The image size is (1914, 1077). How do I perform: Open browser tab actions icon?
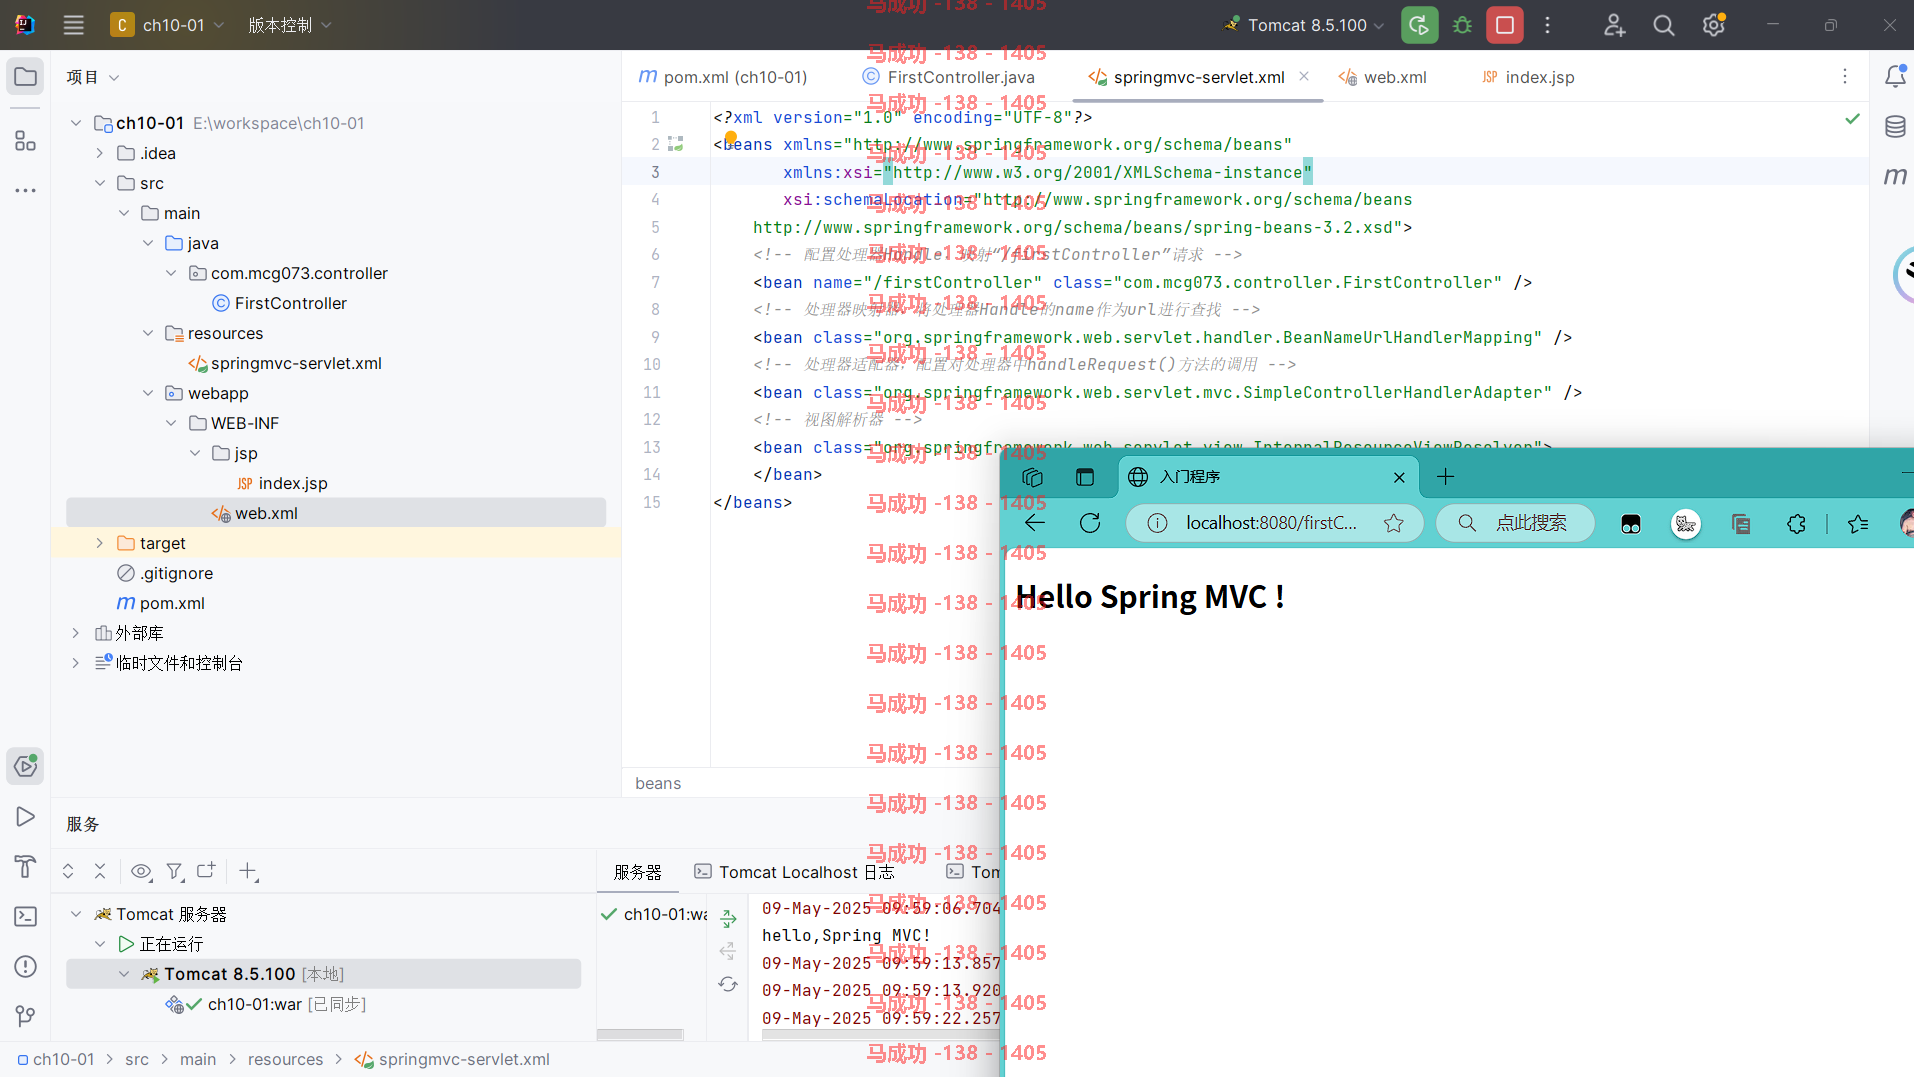[1085, 477]
